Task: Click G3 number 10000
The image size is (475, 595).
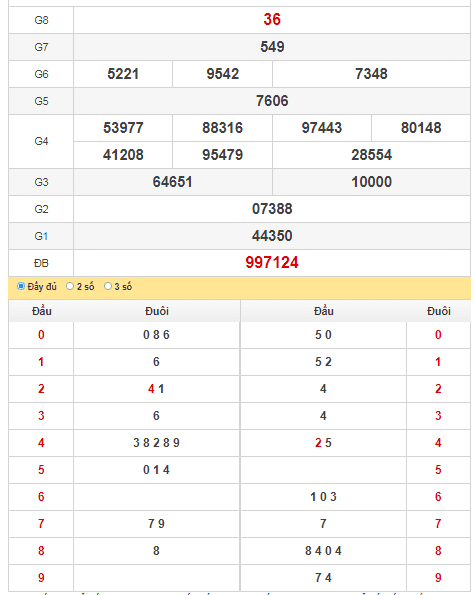Action: click(x=371, y=182)
